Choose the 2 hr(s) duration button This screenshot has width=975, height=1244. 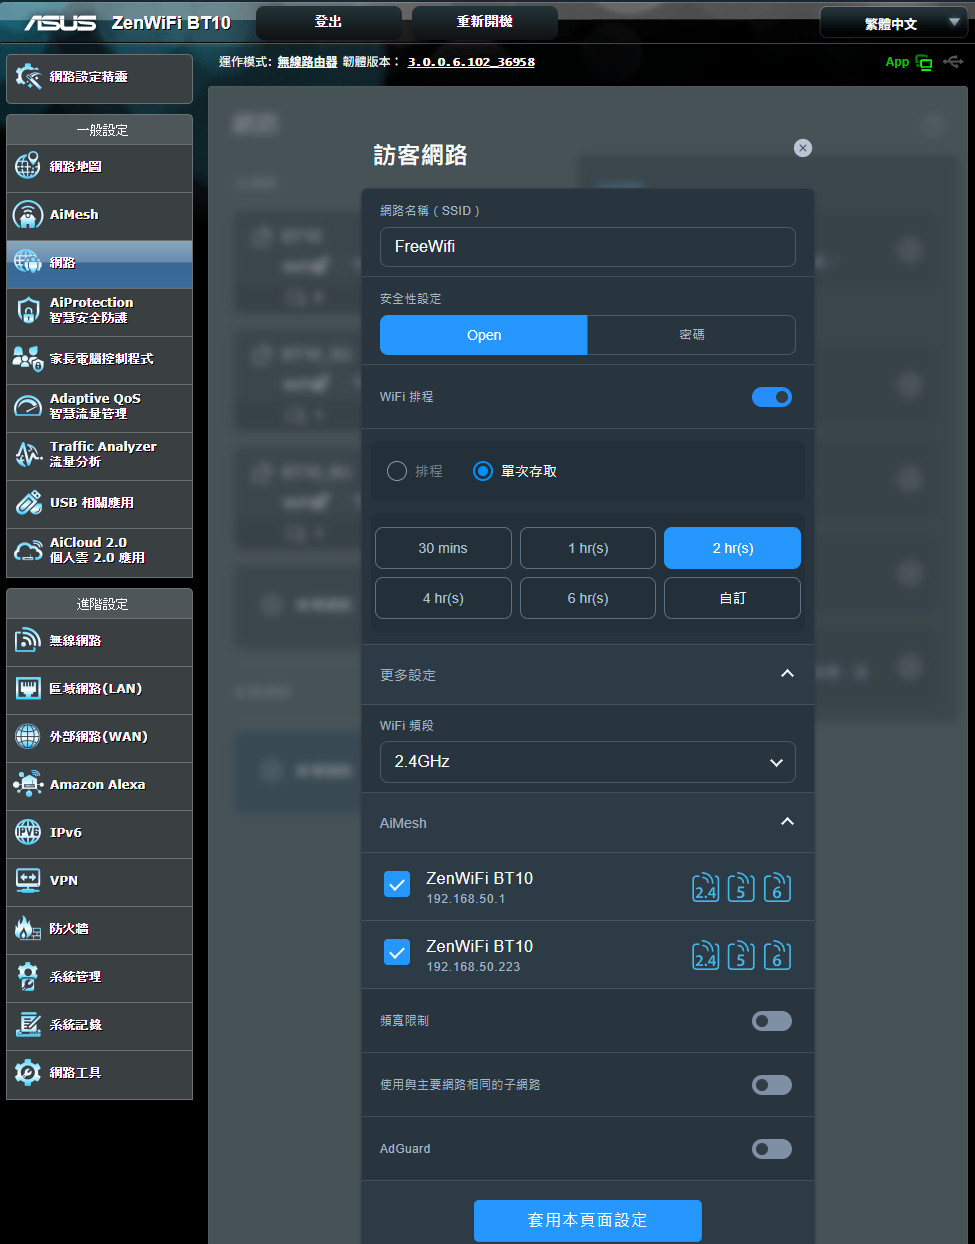click(733, 548)
